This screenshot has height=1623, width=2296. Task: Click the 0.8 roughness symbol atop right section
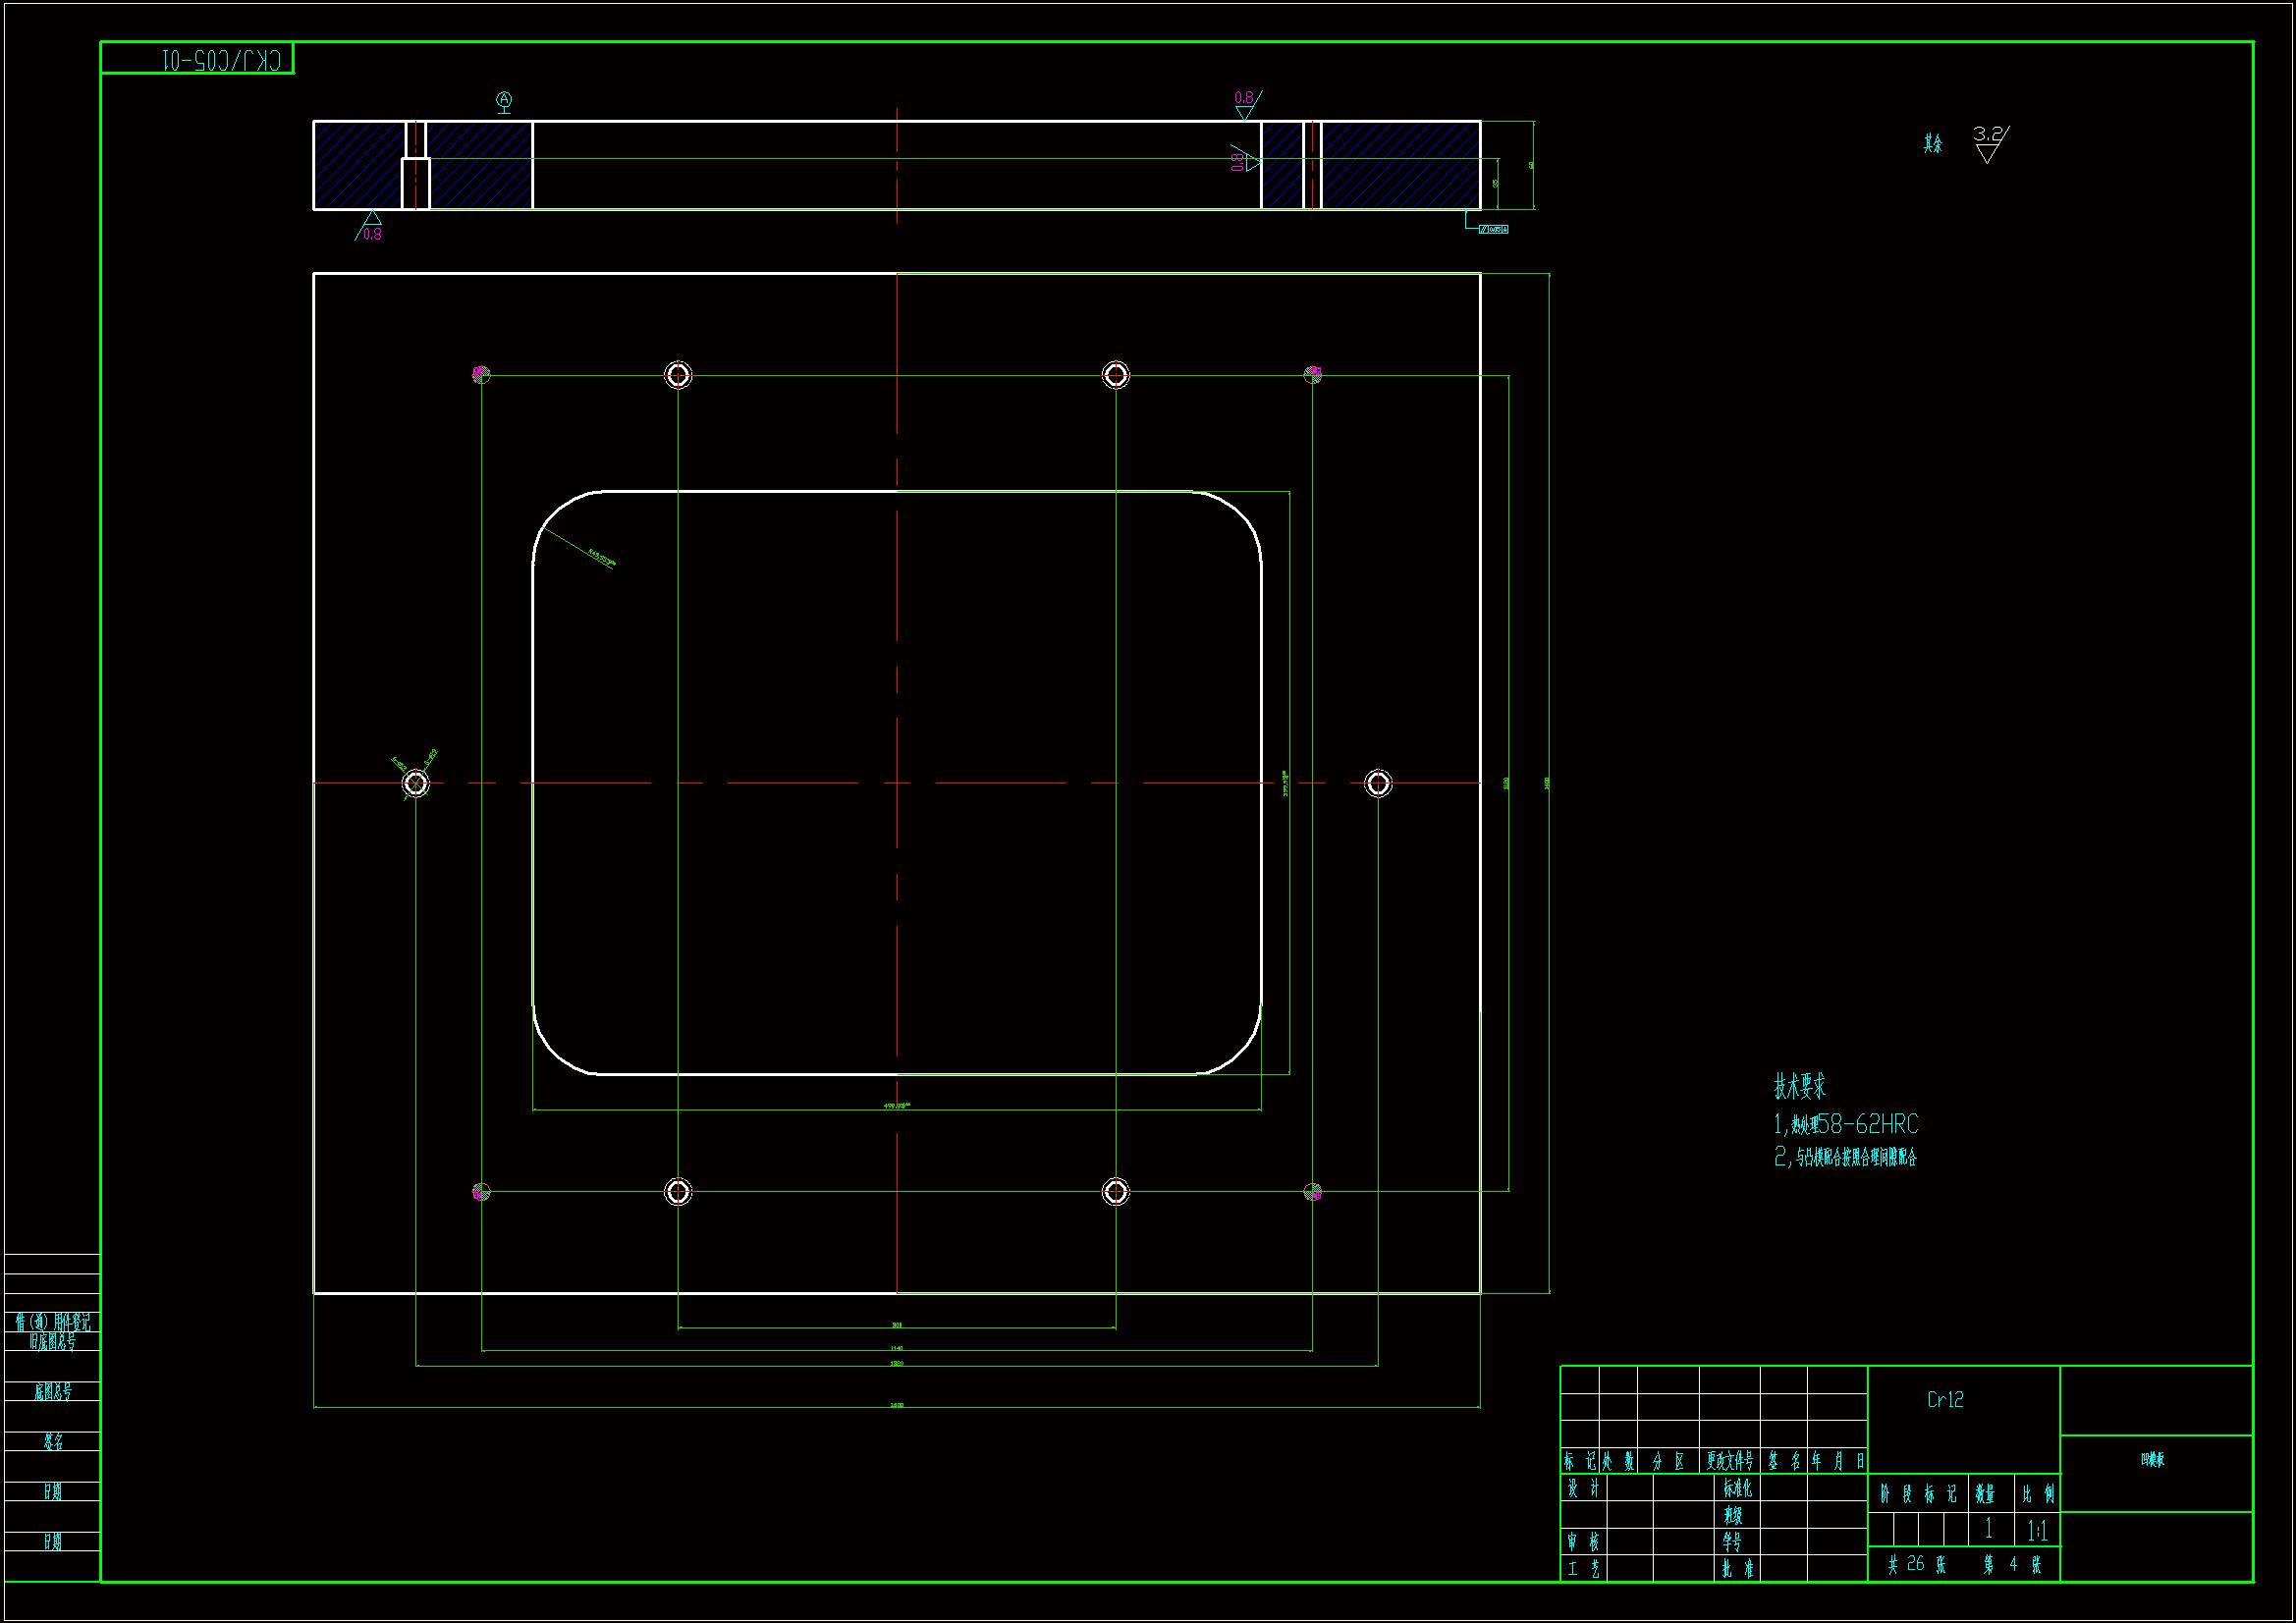click(x=1246, y=103)
